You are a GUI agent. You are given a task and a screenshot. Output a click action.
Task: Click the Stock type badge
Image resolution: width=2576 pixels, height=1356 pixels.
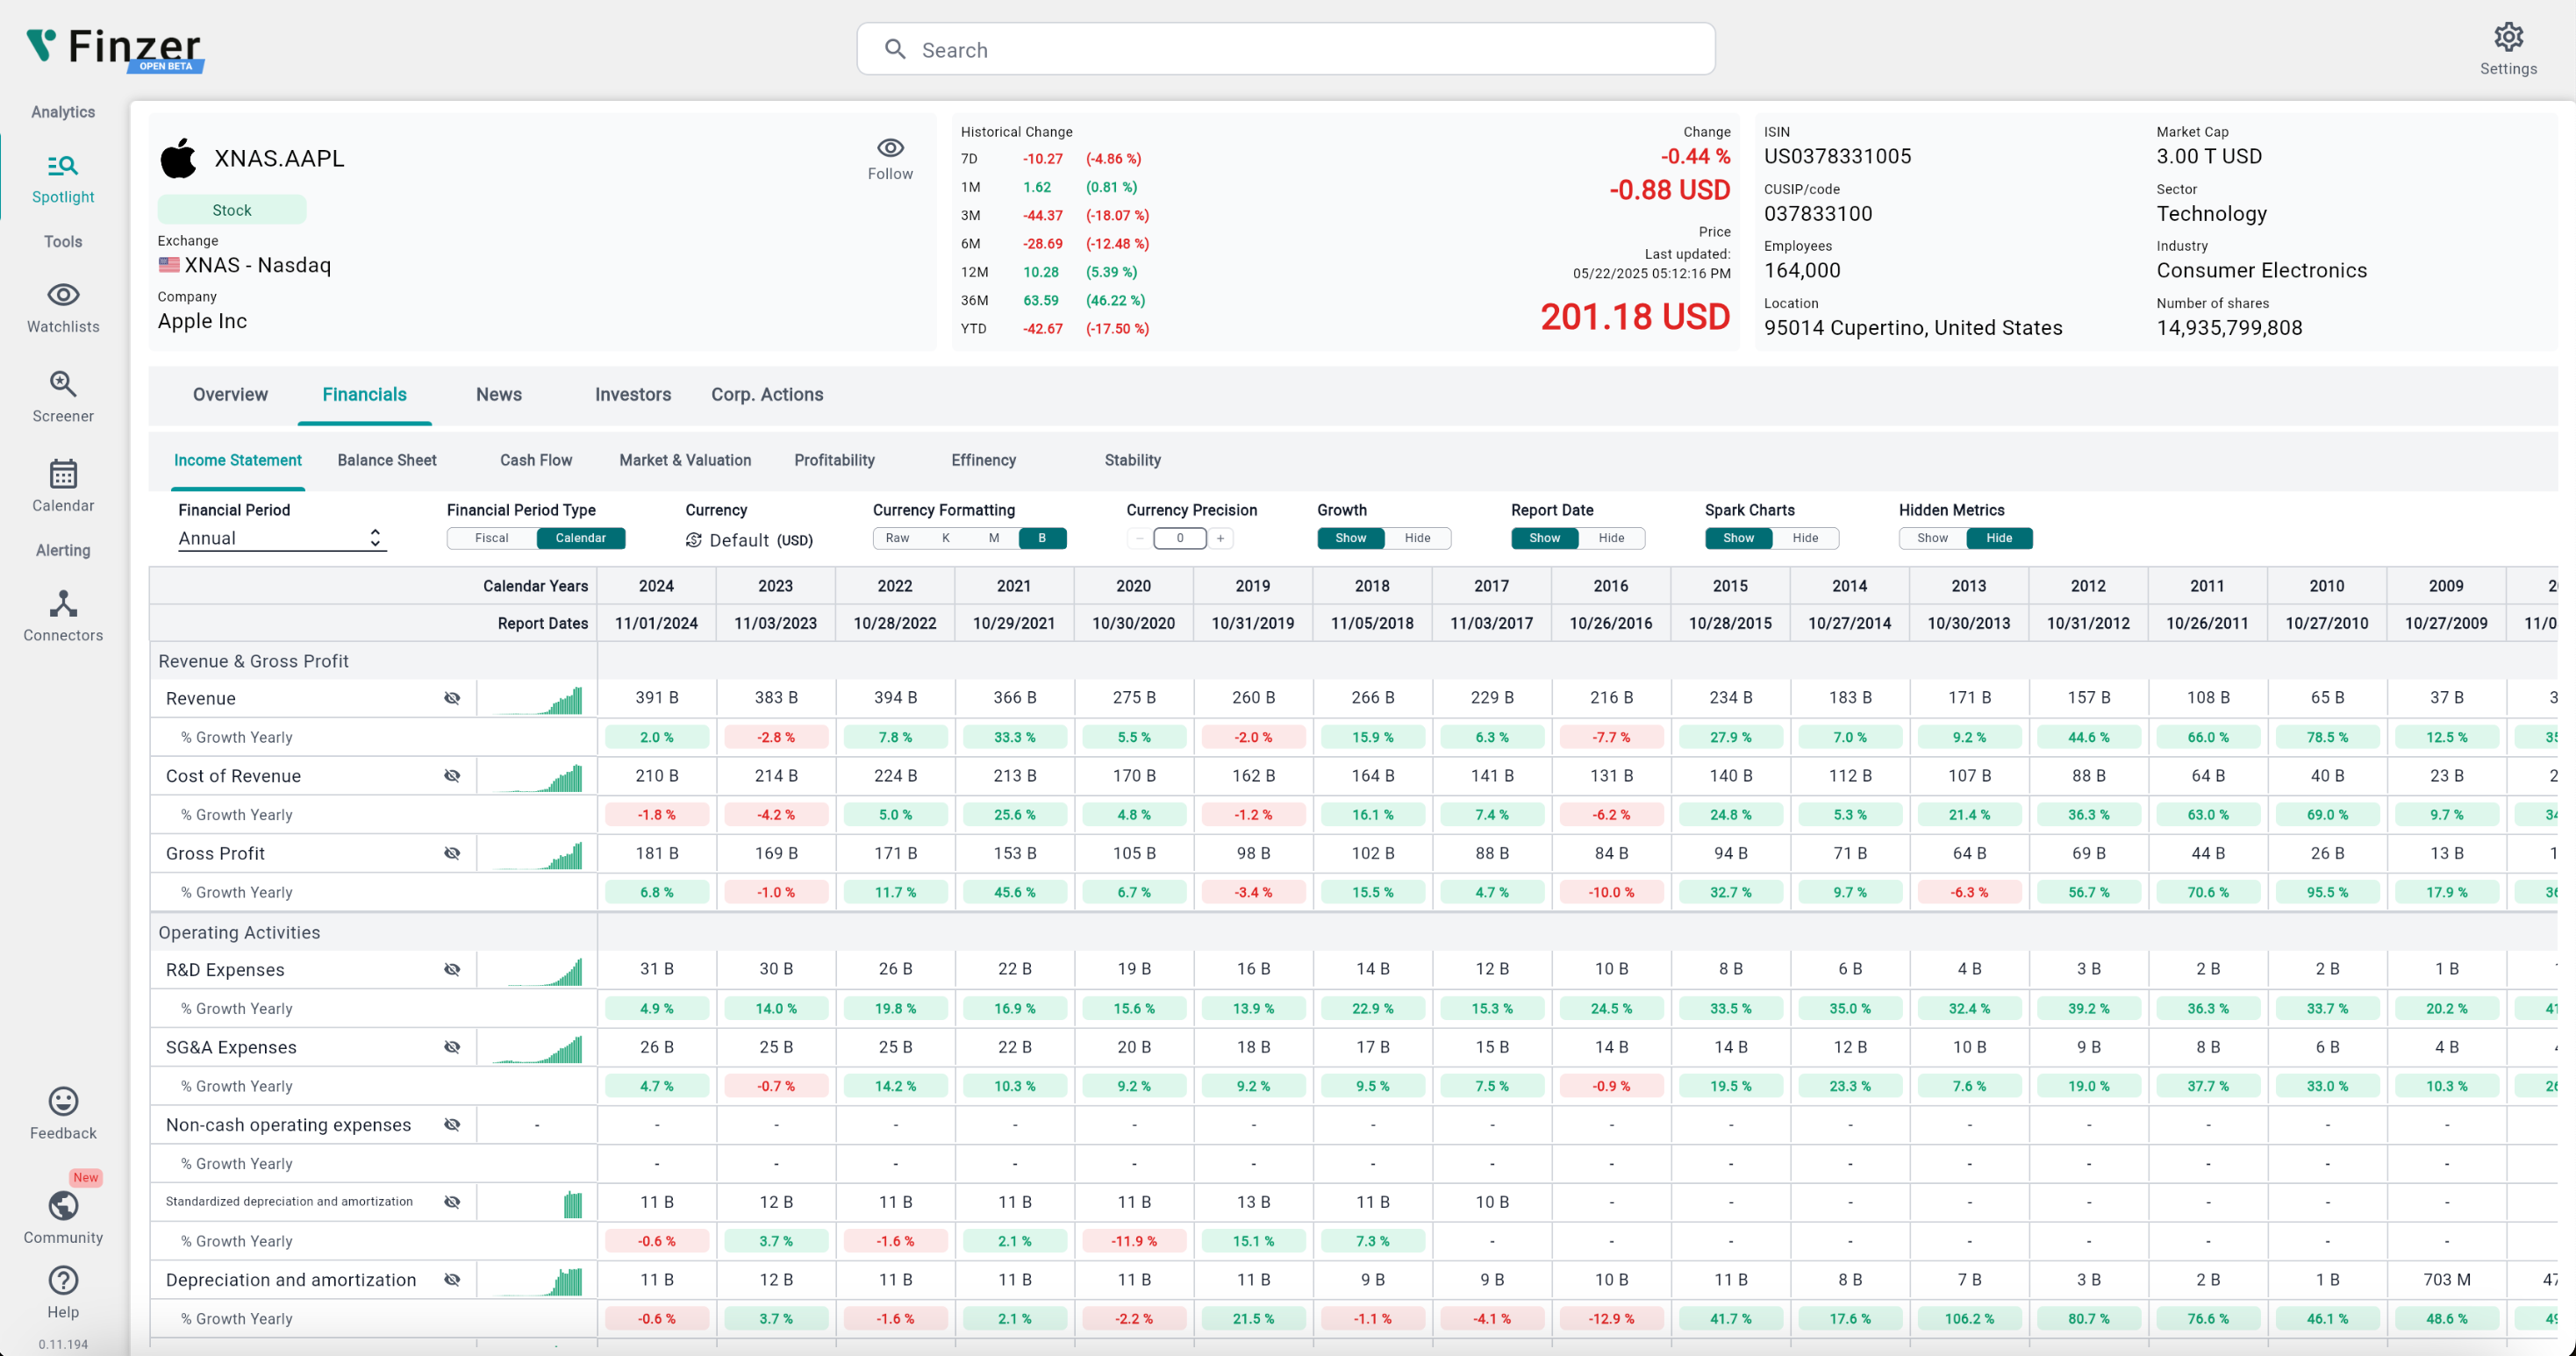(232, 210)
